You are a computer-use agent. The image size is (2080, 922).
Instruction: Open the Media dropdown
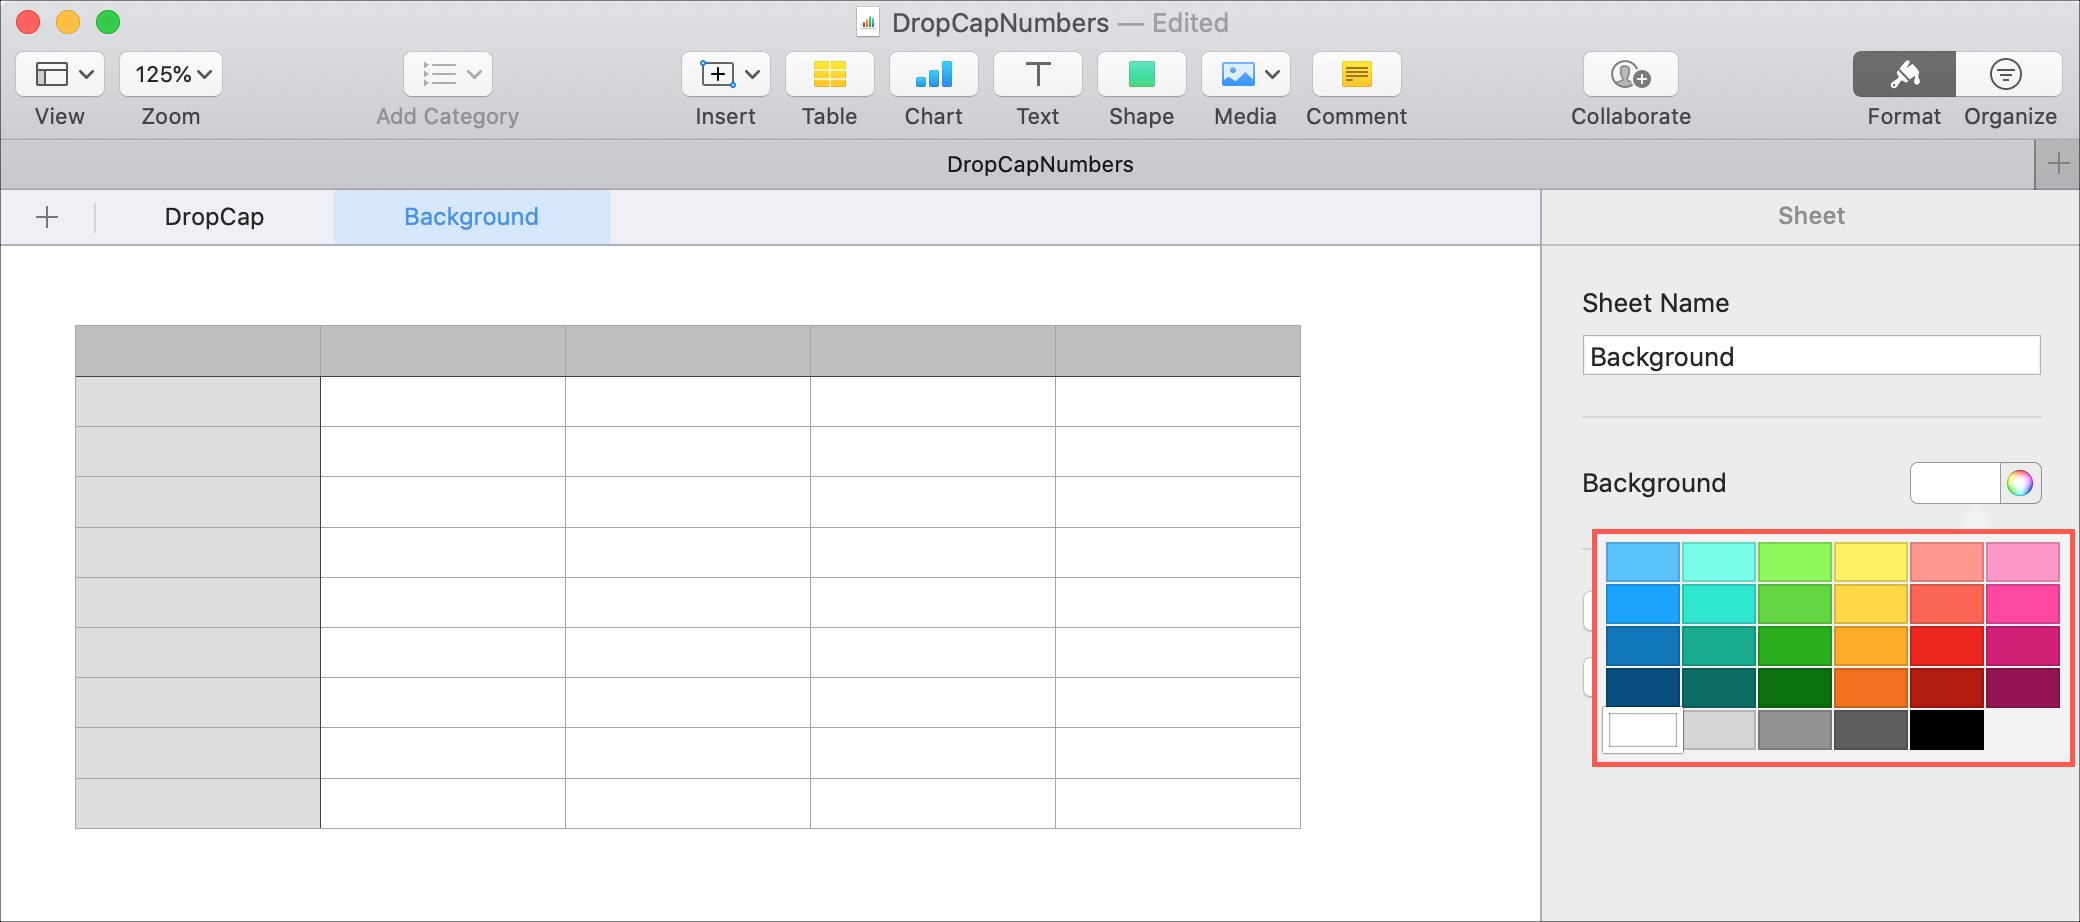point(1246,74)
